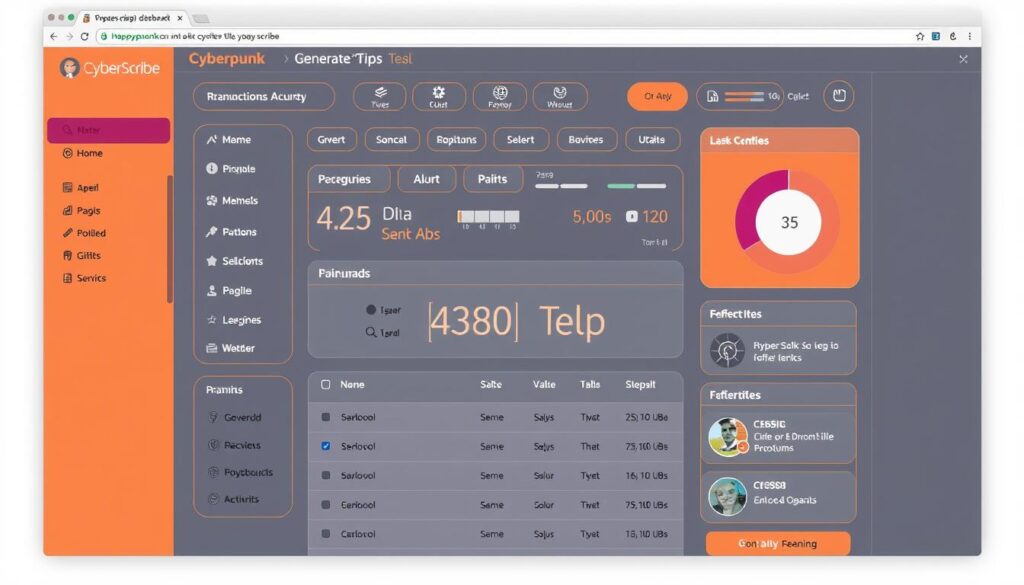The image size is (1024, 585).
Task: Toggle the select-all checkbox in table header
Action: coord(326,384)
